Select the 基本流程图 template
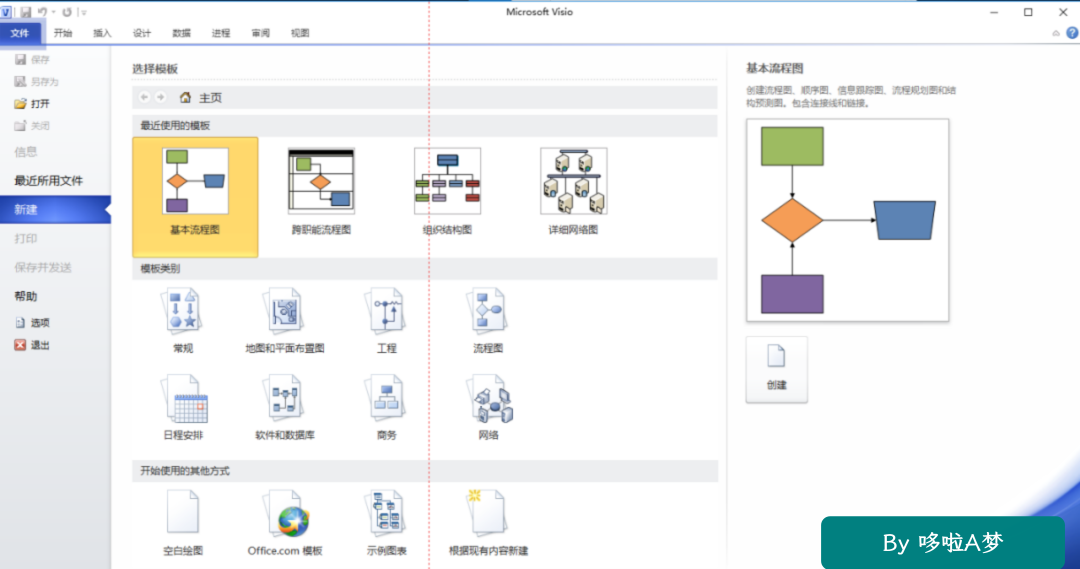Viewport: 1080px width, 569px height. tap(195, 197)
